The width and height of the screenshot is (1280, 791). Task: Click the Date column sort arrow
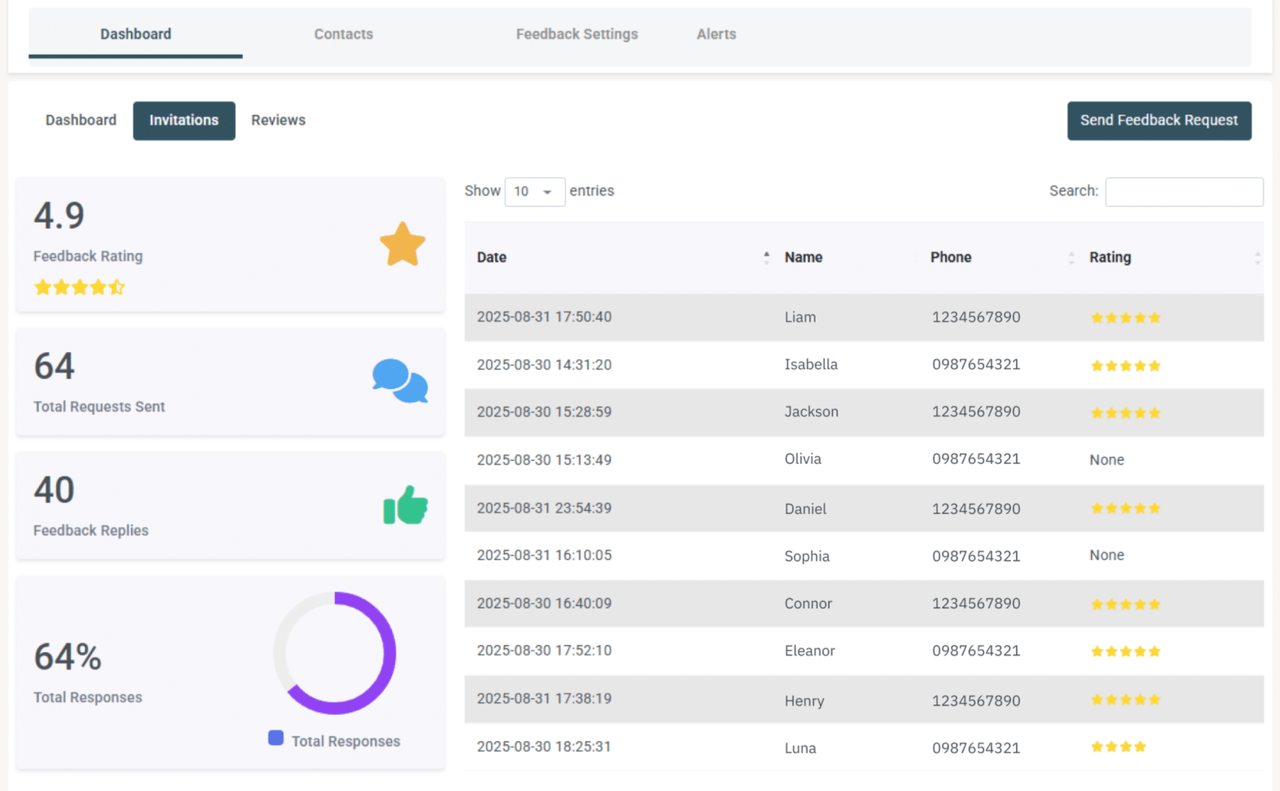766,257
